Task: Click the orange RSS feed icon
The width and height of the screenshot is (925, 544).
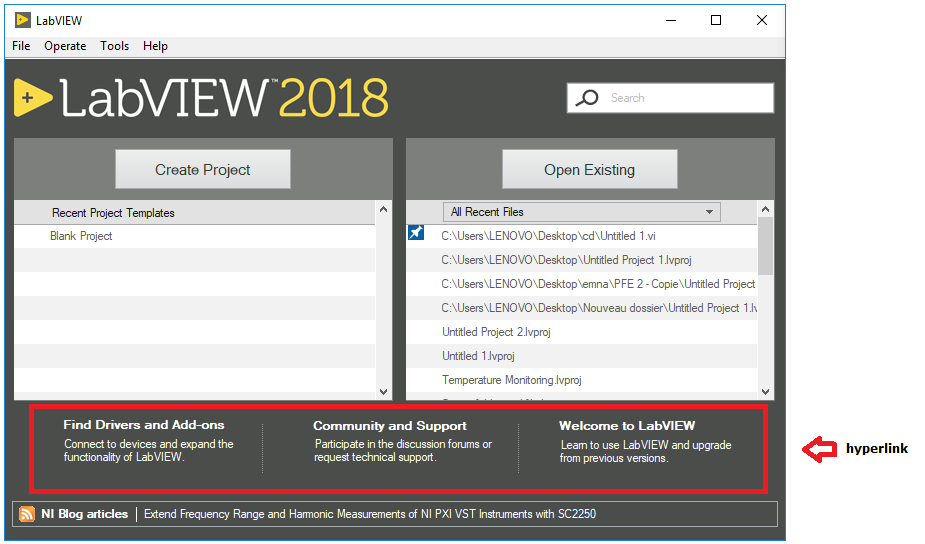Action: [x=27, y=514]
